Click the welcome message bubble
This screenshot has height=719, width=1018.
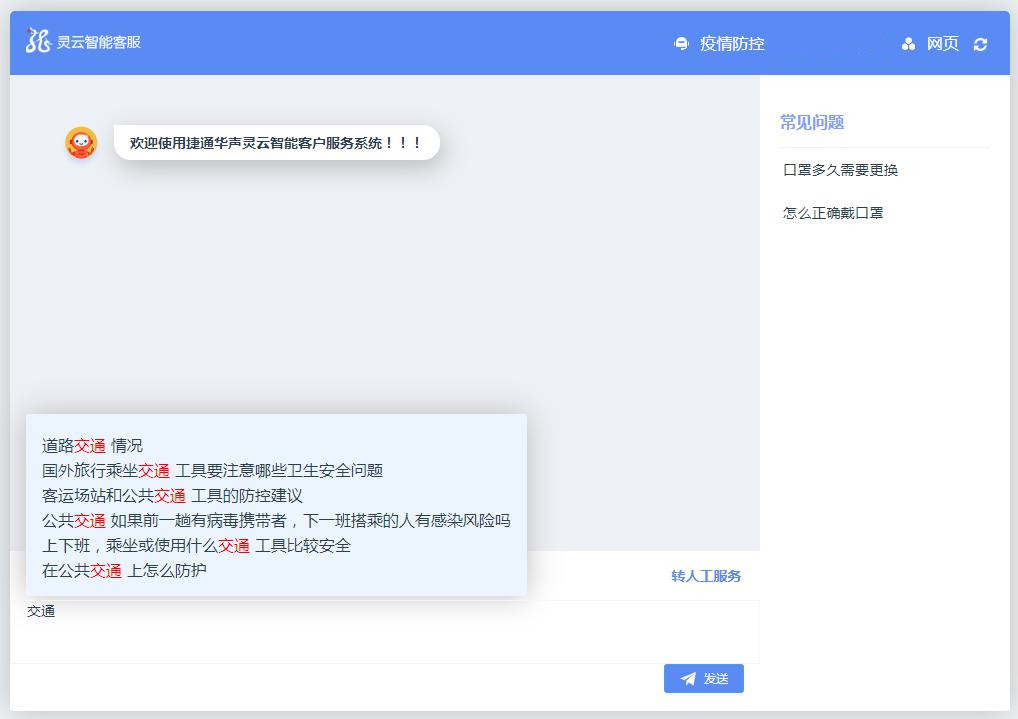pyautogui.click(x=276, y=143)
